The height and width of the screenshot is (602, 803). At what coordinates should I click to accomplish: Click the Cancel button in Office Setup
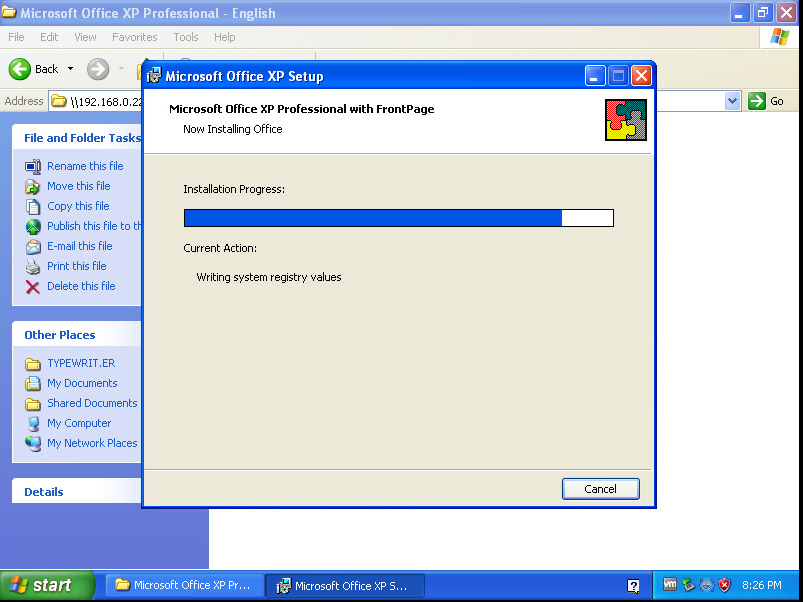[600, 489]
